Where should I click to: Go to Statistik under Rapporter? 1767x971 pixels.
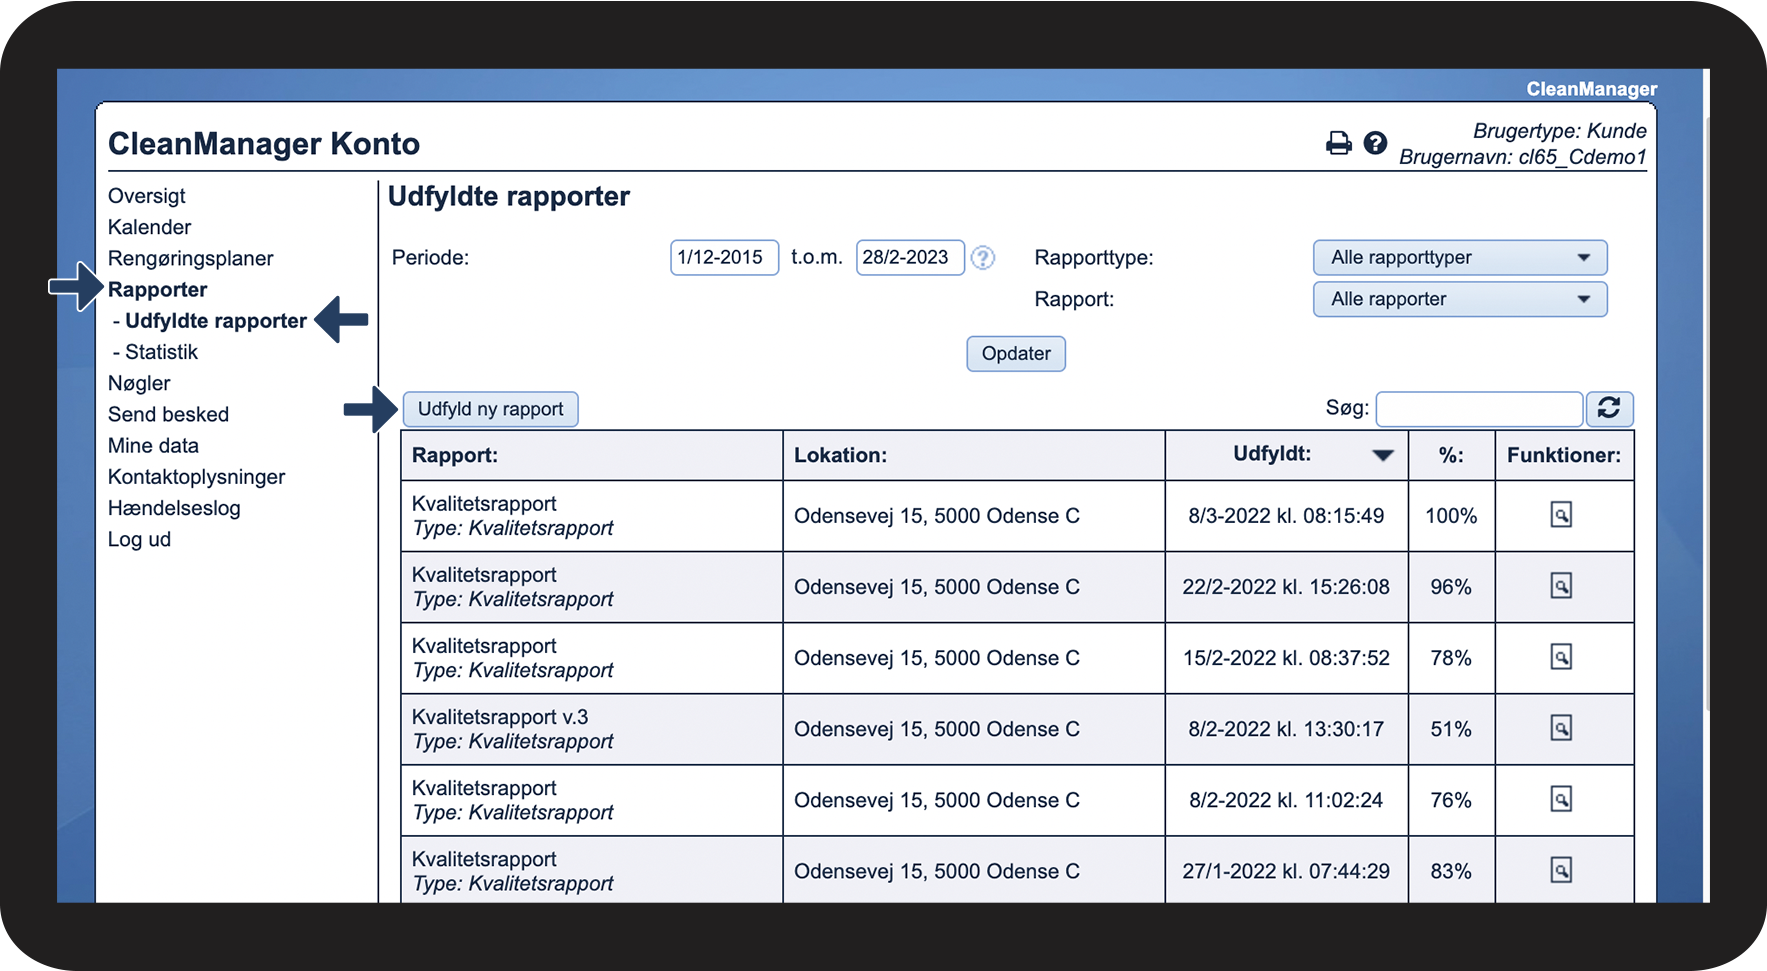click(x=161, y=352)
